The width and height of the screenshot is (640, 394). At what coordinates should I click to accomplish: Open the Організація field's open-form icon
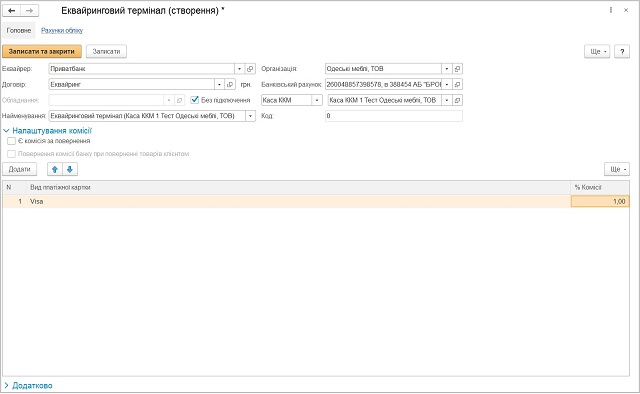point(457,69)
